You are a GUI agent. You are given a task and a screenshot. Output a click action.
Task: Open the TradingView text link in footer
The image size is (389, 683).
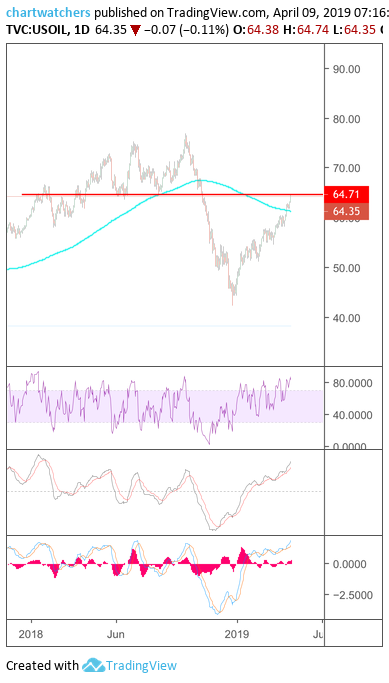[142, 666]
